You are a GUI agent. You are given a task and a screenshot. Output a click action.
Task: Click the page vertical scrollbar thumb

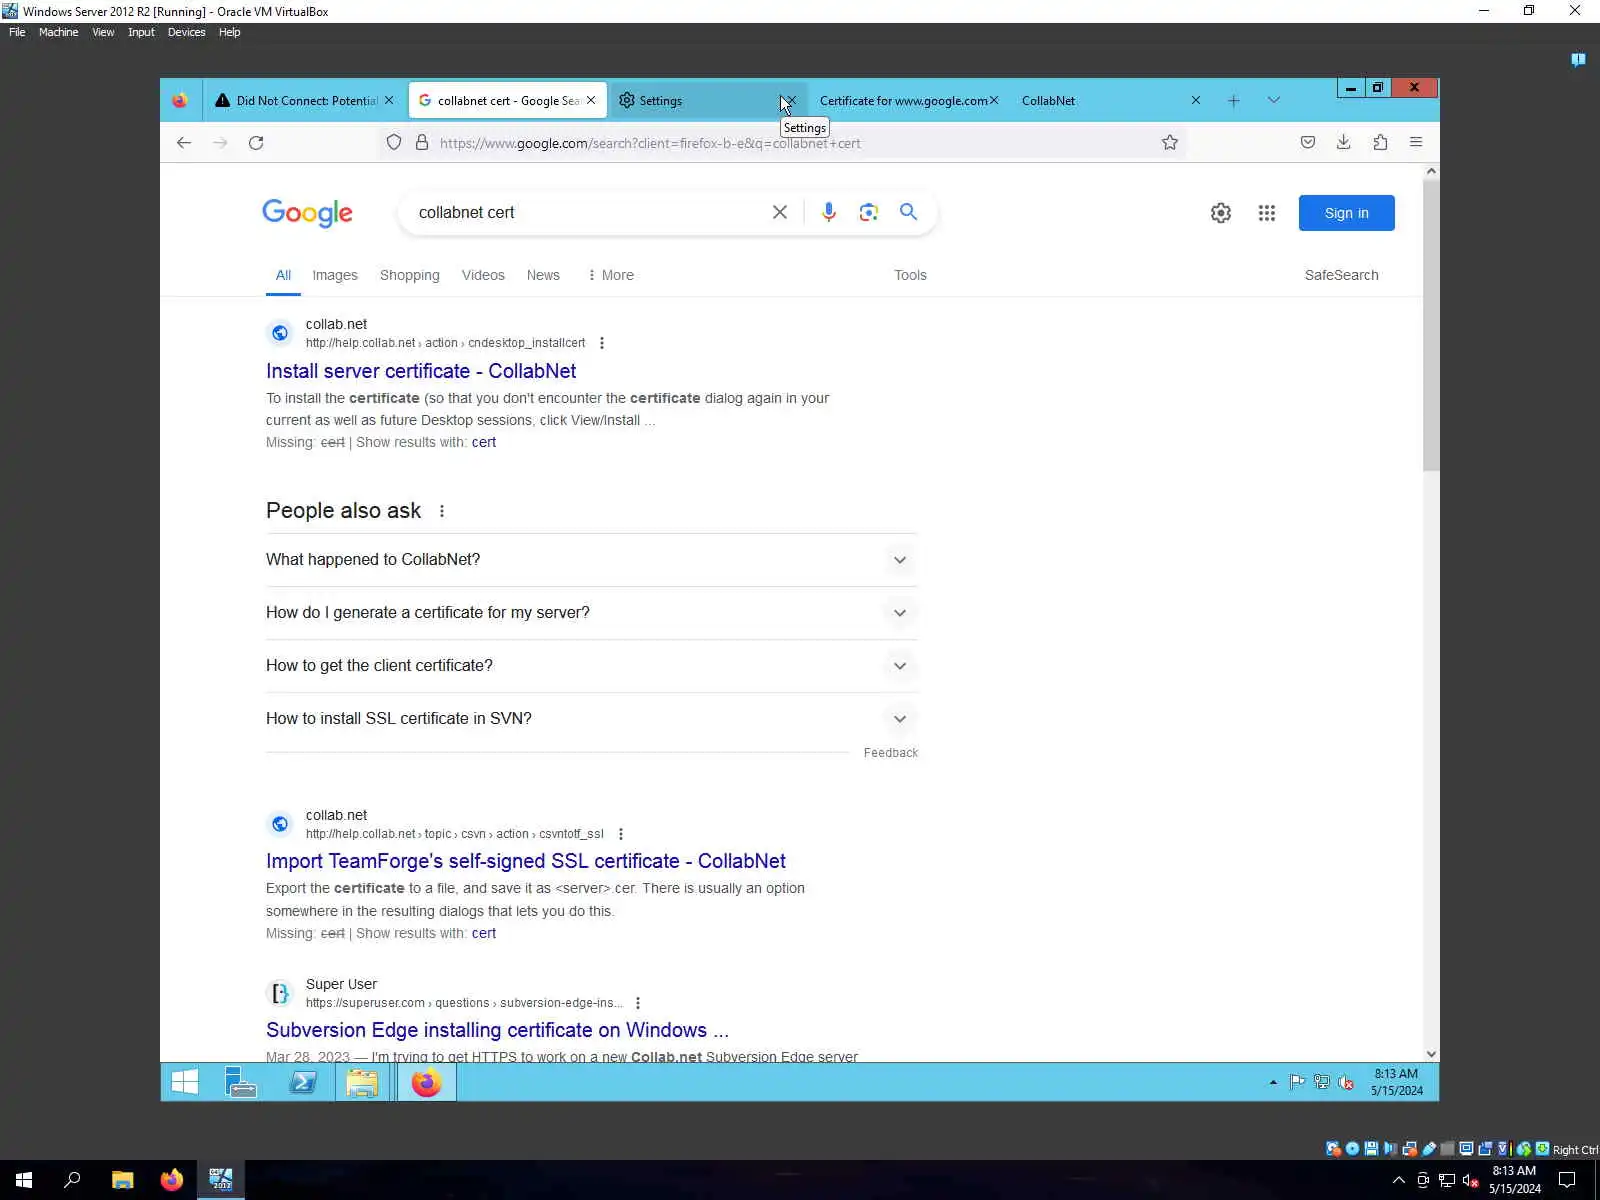(x=1431, y=324)
